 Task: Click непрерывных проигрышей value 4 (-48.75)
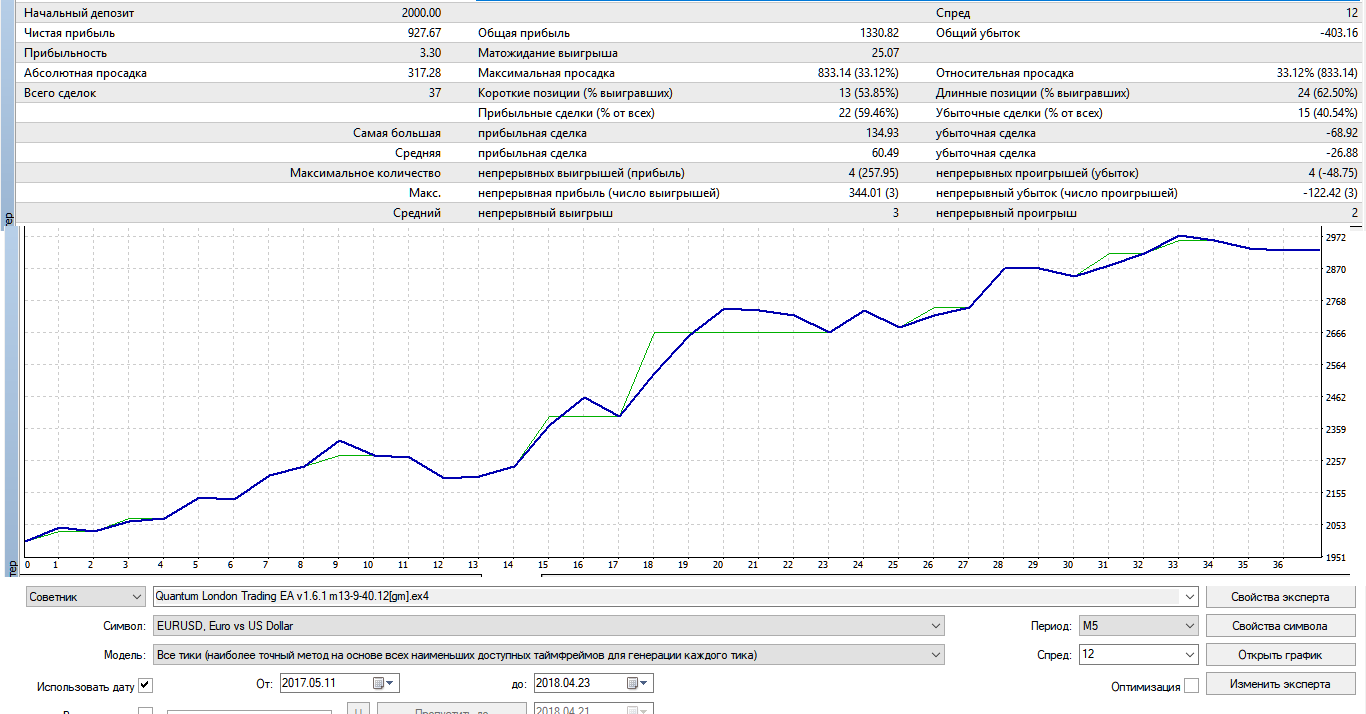click(x=1332, y=173)
